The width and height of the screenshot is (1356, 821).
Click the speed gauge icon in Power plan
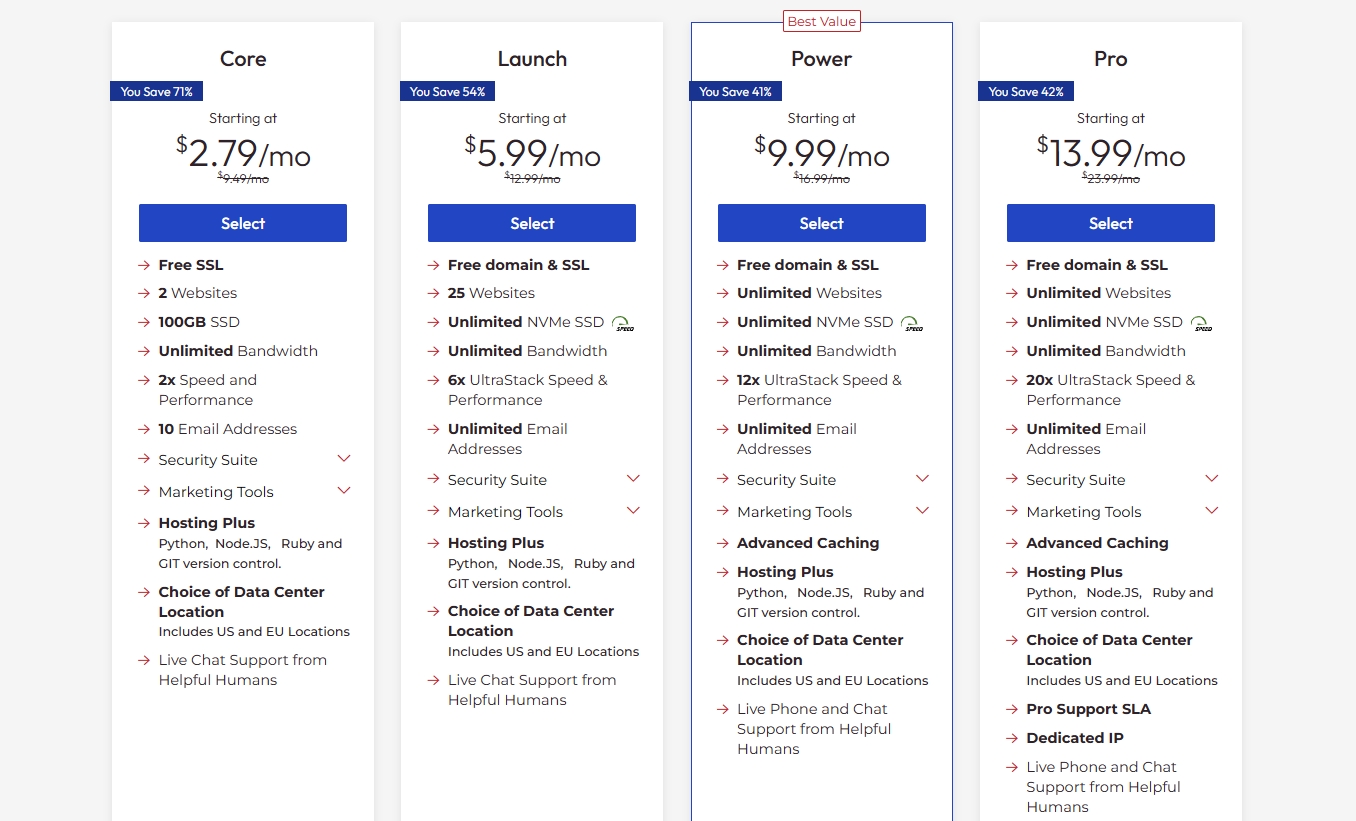tap(912, 323)
